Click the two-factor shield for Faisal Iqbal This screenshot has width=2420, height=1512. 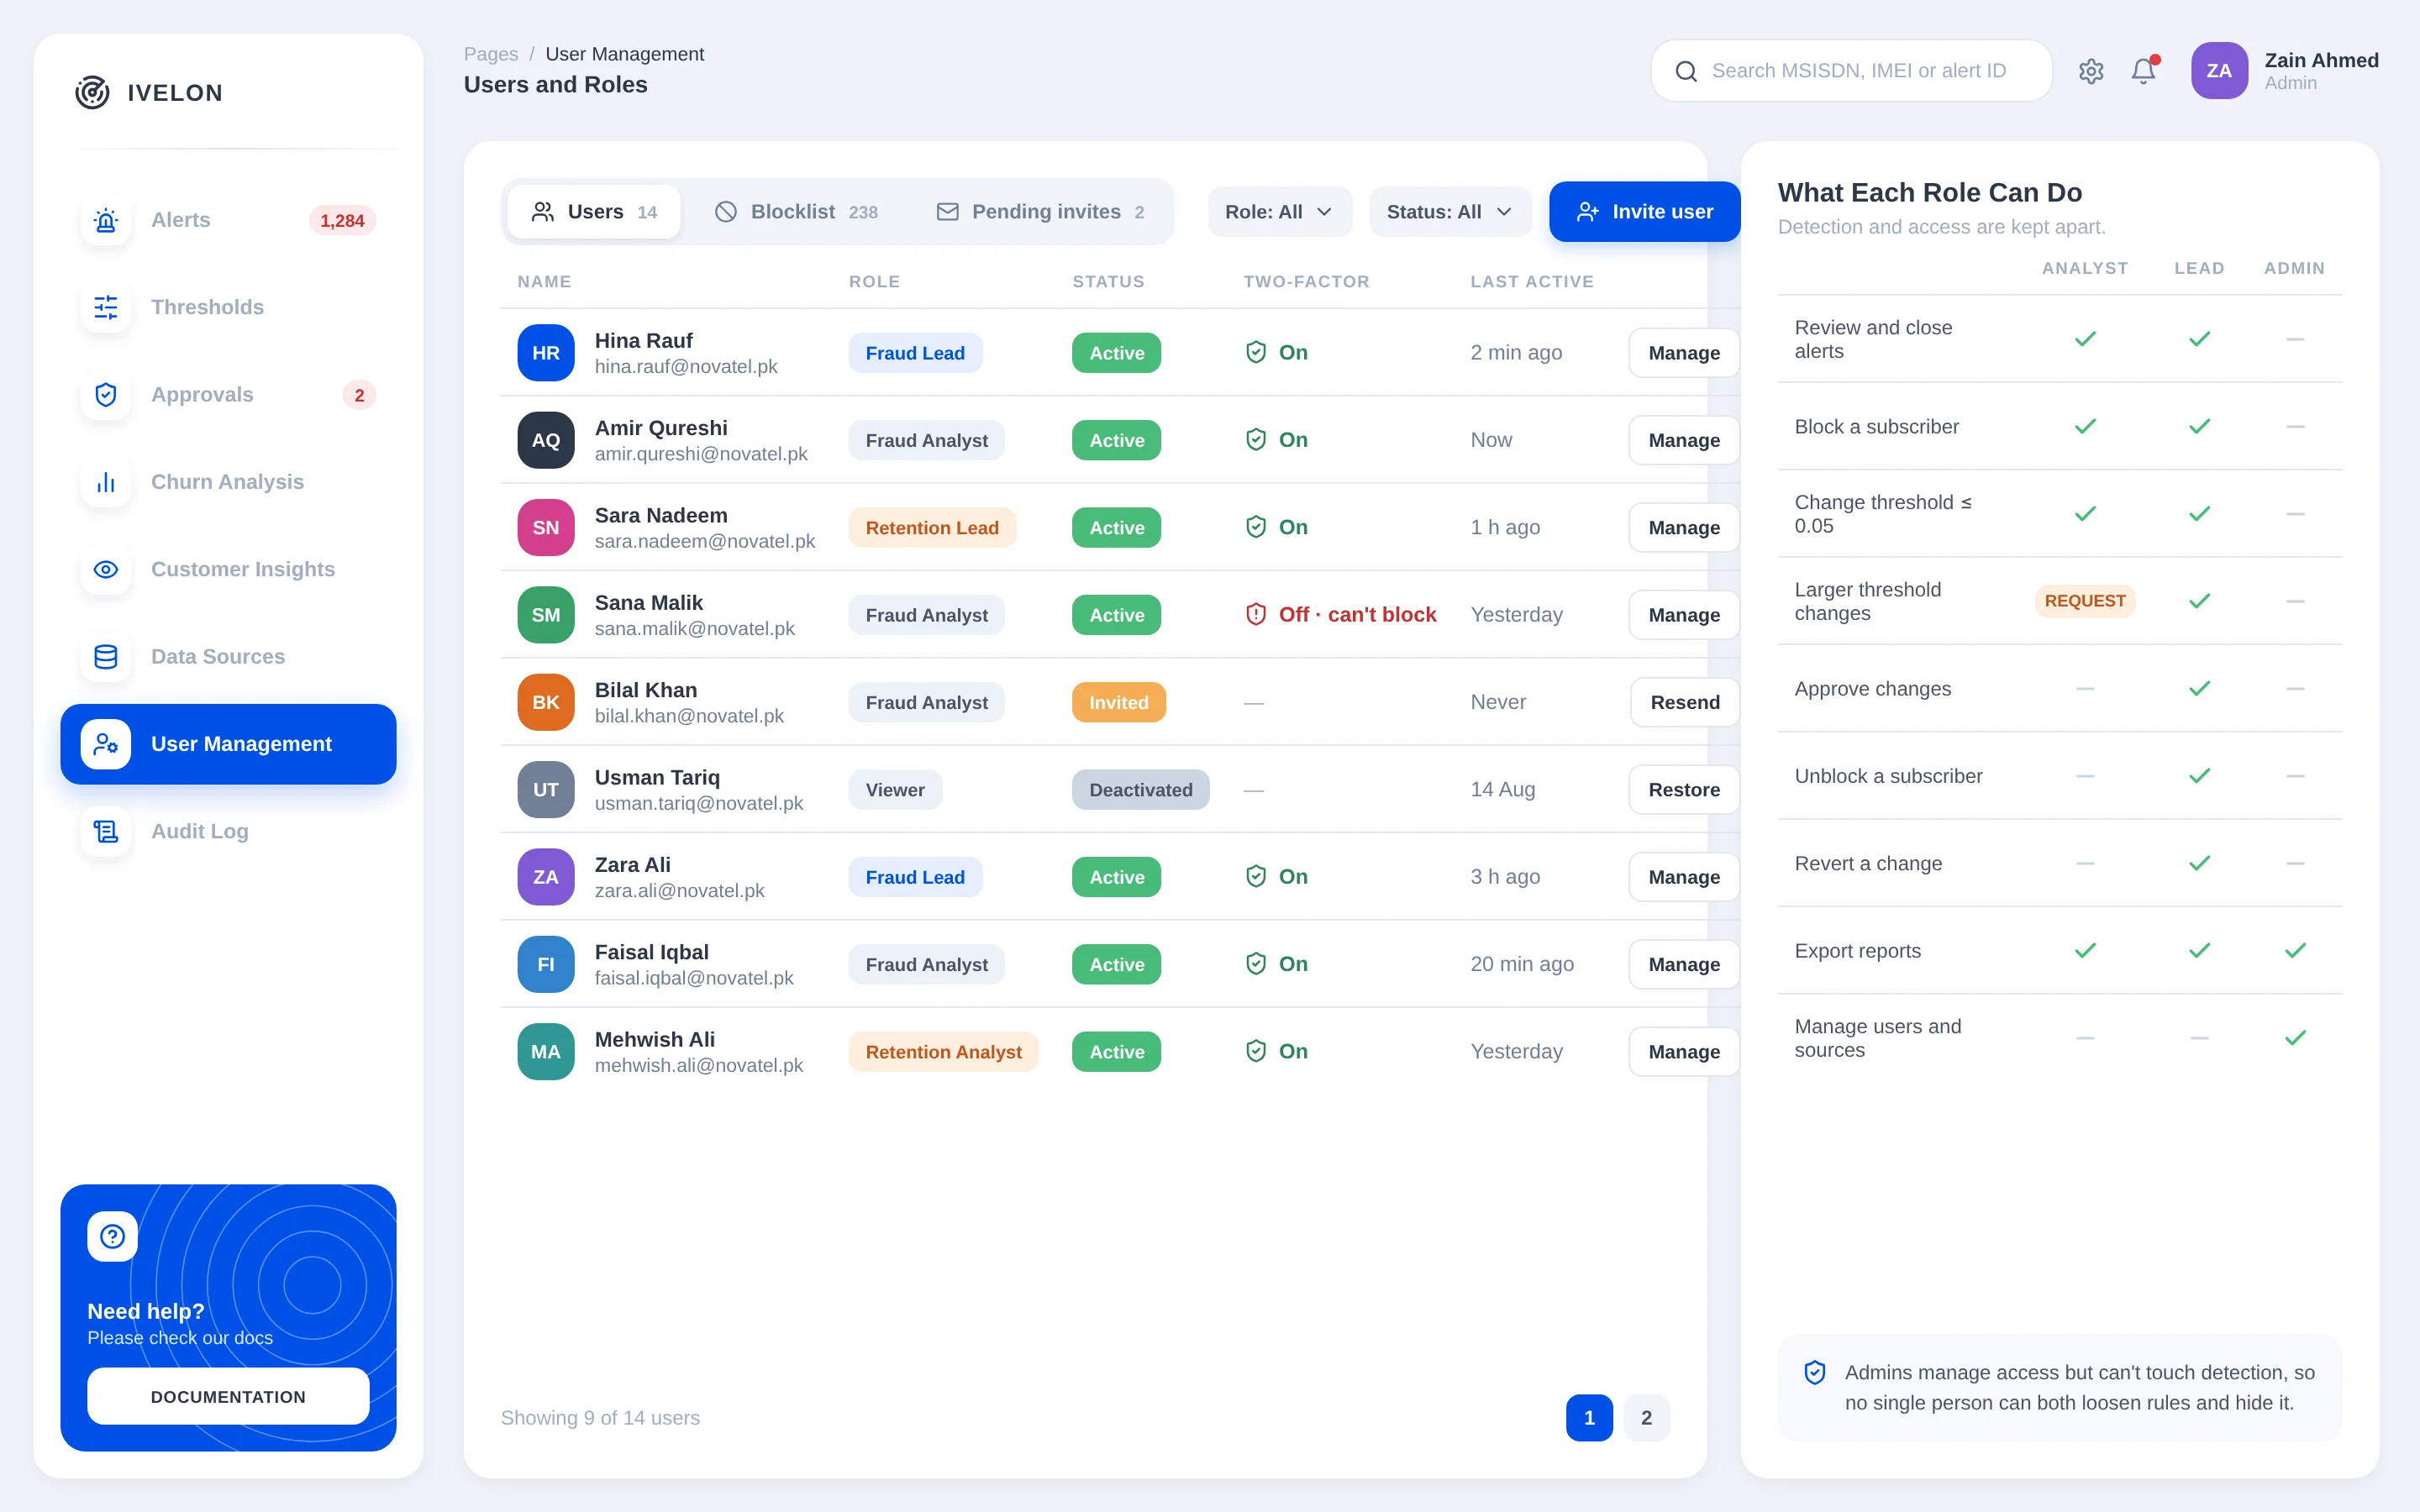(1256, 963)
